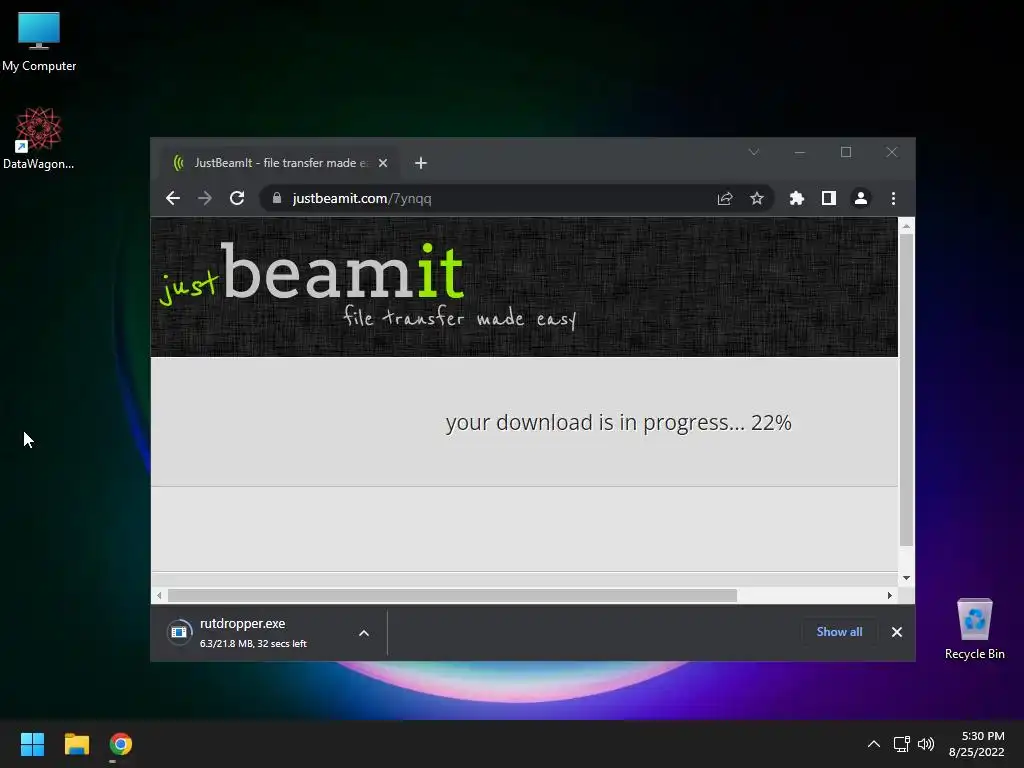Click the horizontal scroll left arrow
This screenshot has width=1024, height=768.
coord(159,596)
